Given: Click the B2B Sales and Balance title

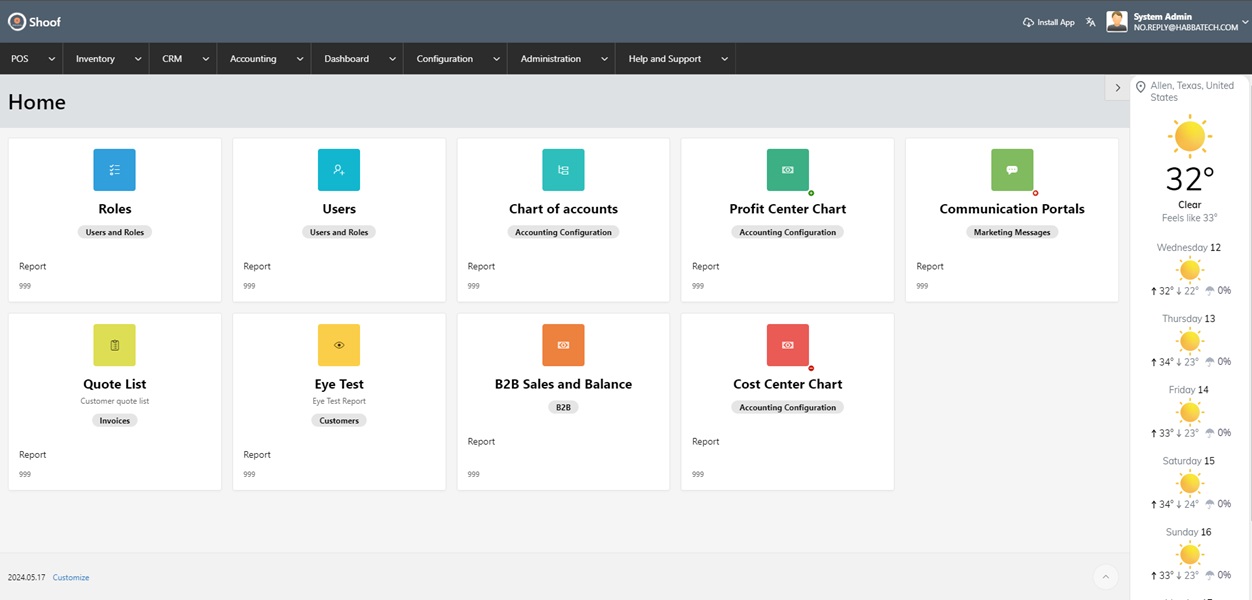Looking at the screenshot, I should [x=563, y=384].
